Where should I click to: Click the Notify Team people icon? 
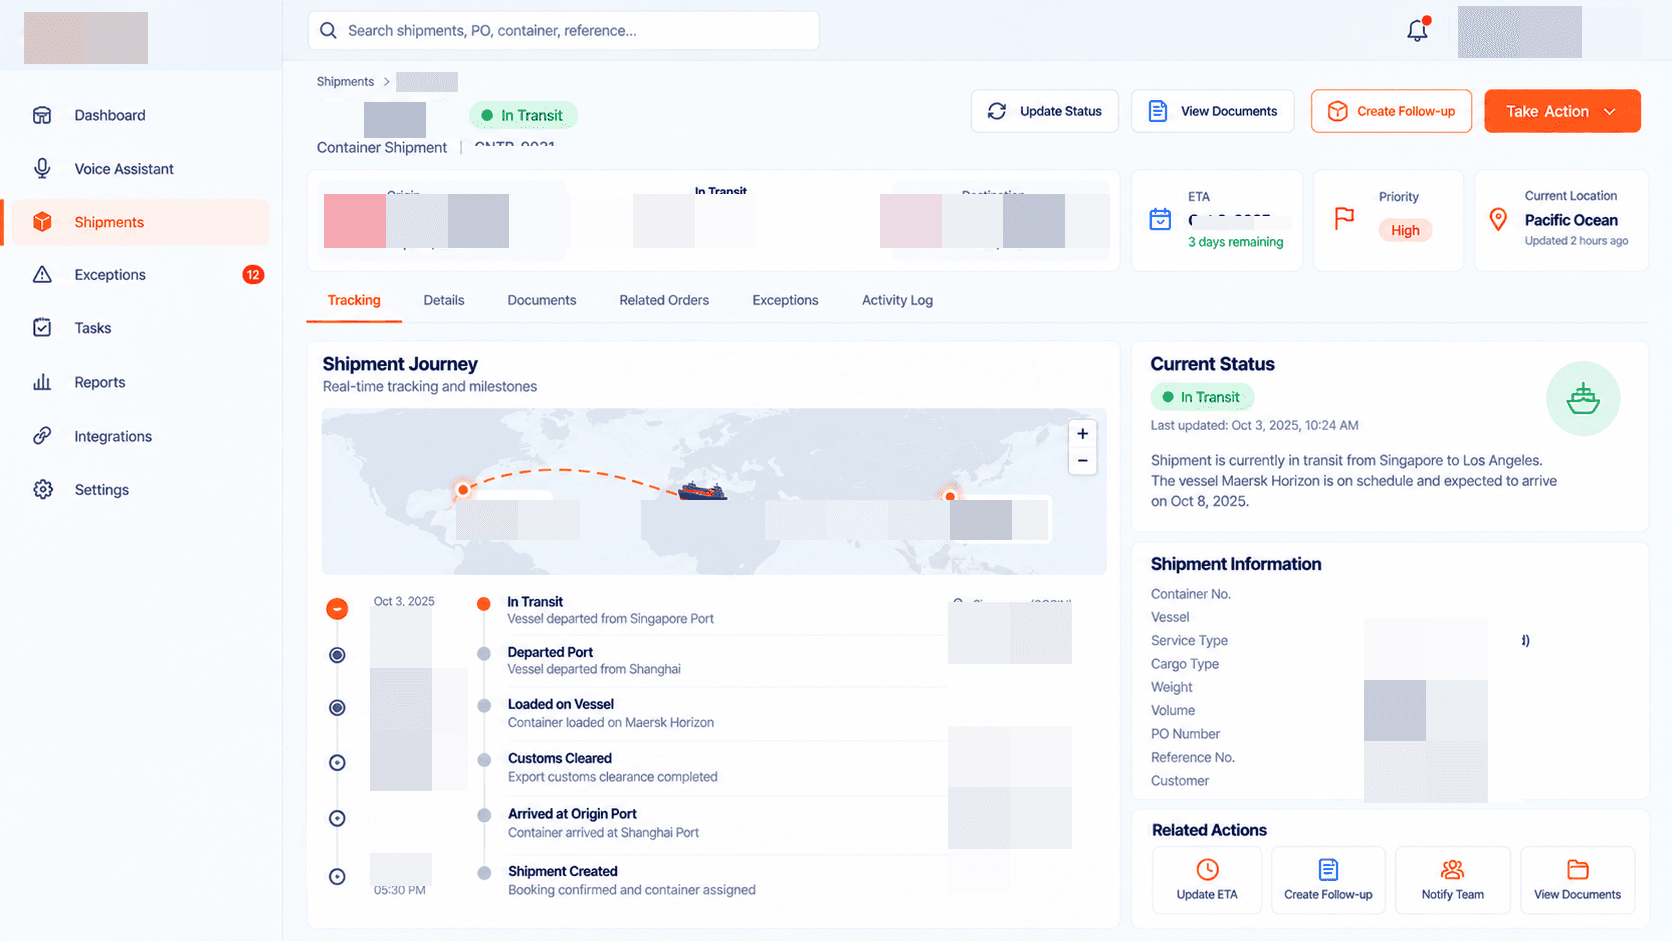(x=1452, y=869)
